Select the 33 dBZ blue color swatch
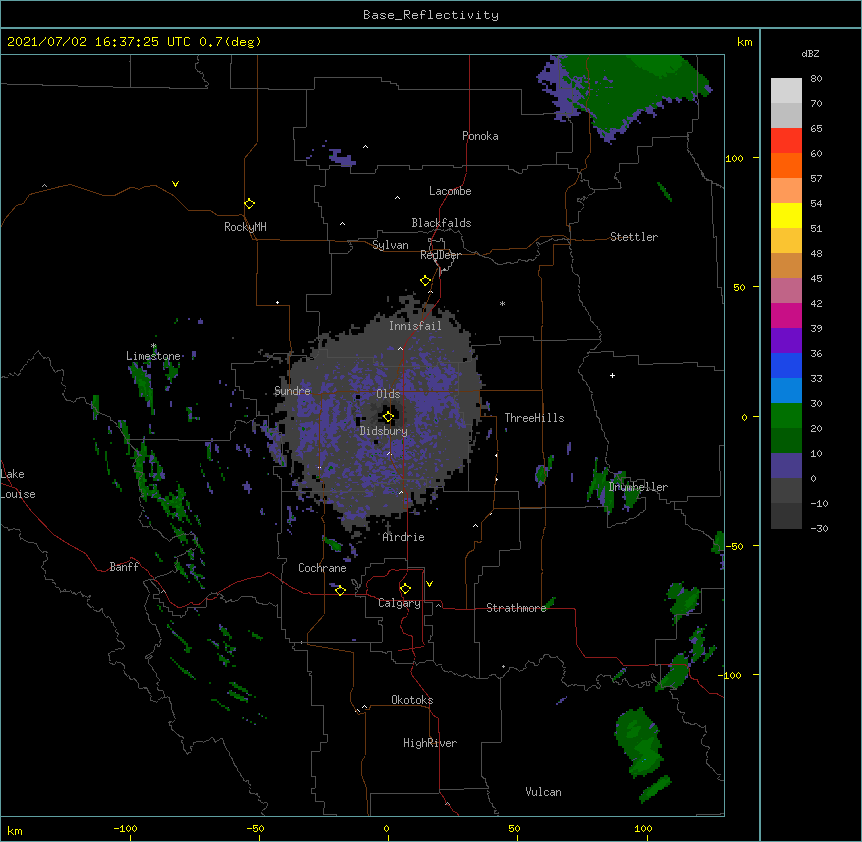The image size is (862, 842). 786,390
